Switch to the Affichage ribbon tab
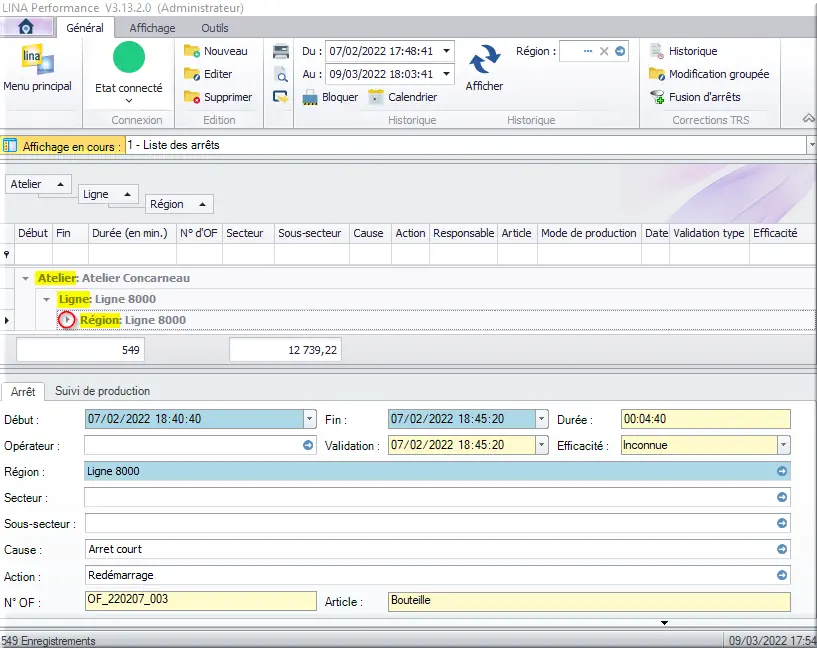This screenshot has height=648, width=817. [x=152, y=28]
